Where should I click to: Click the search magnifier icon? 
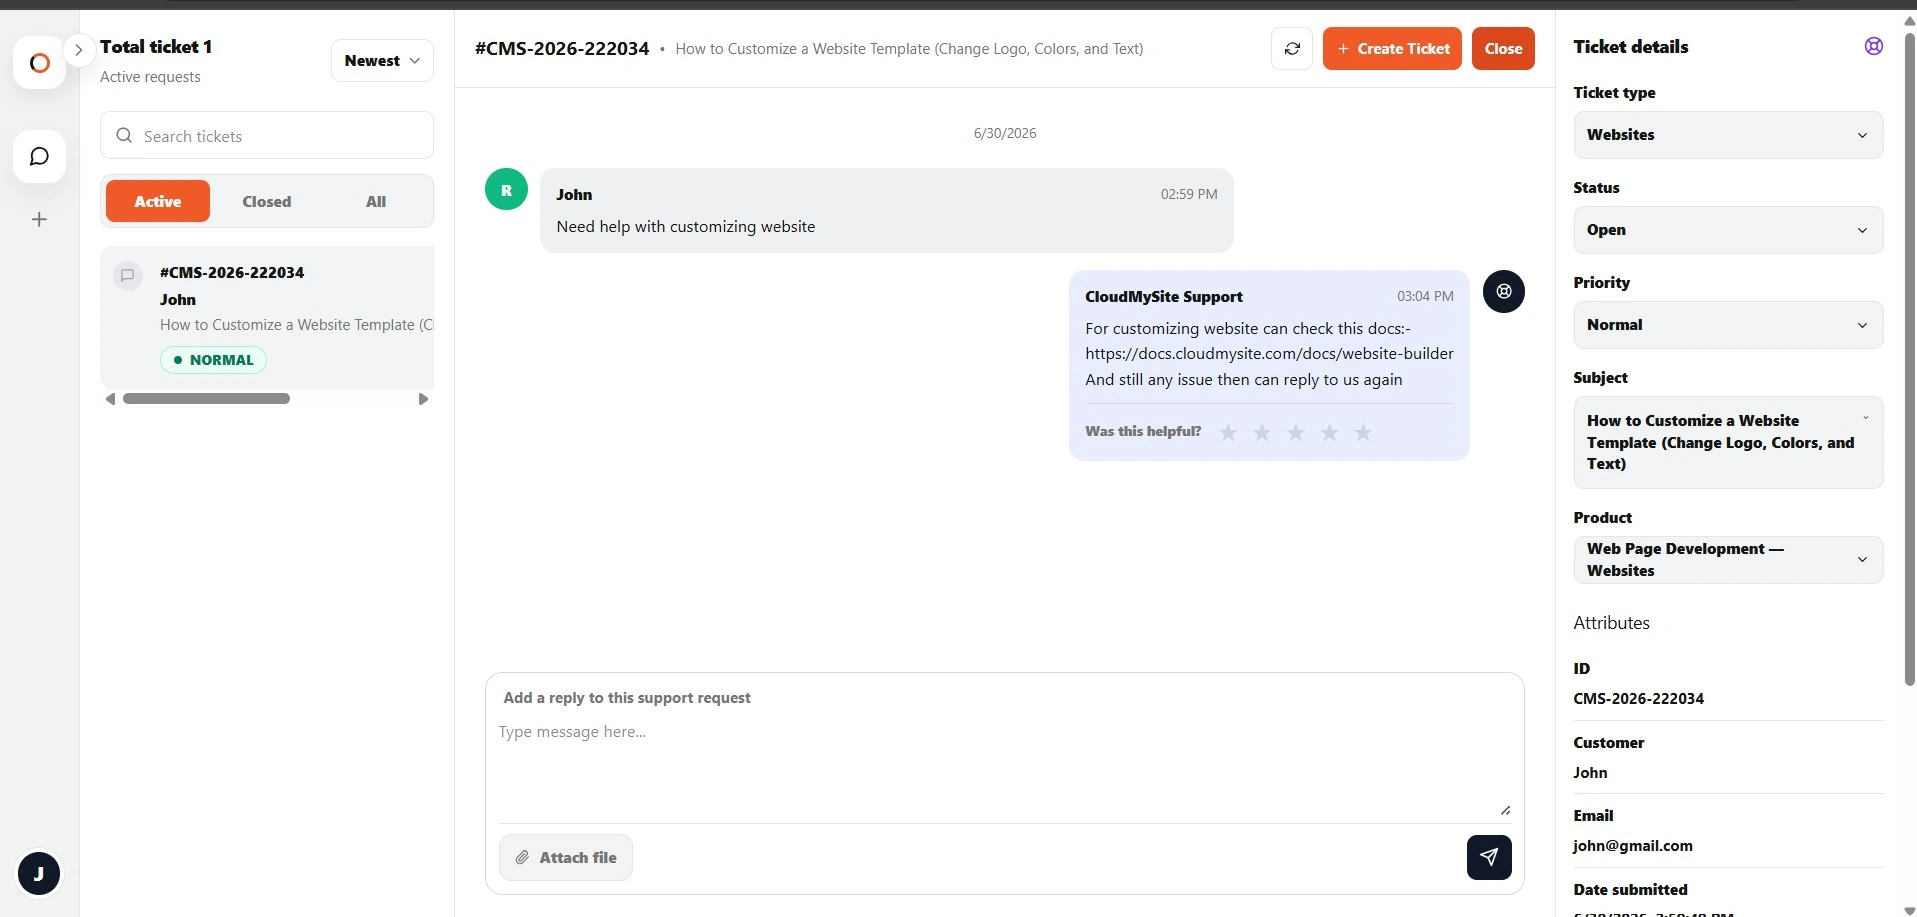124,135
